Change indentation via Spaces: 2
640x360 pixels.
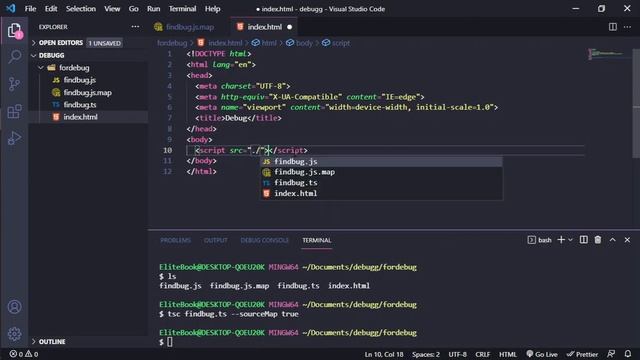(426, 354)
